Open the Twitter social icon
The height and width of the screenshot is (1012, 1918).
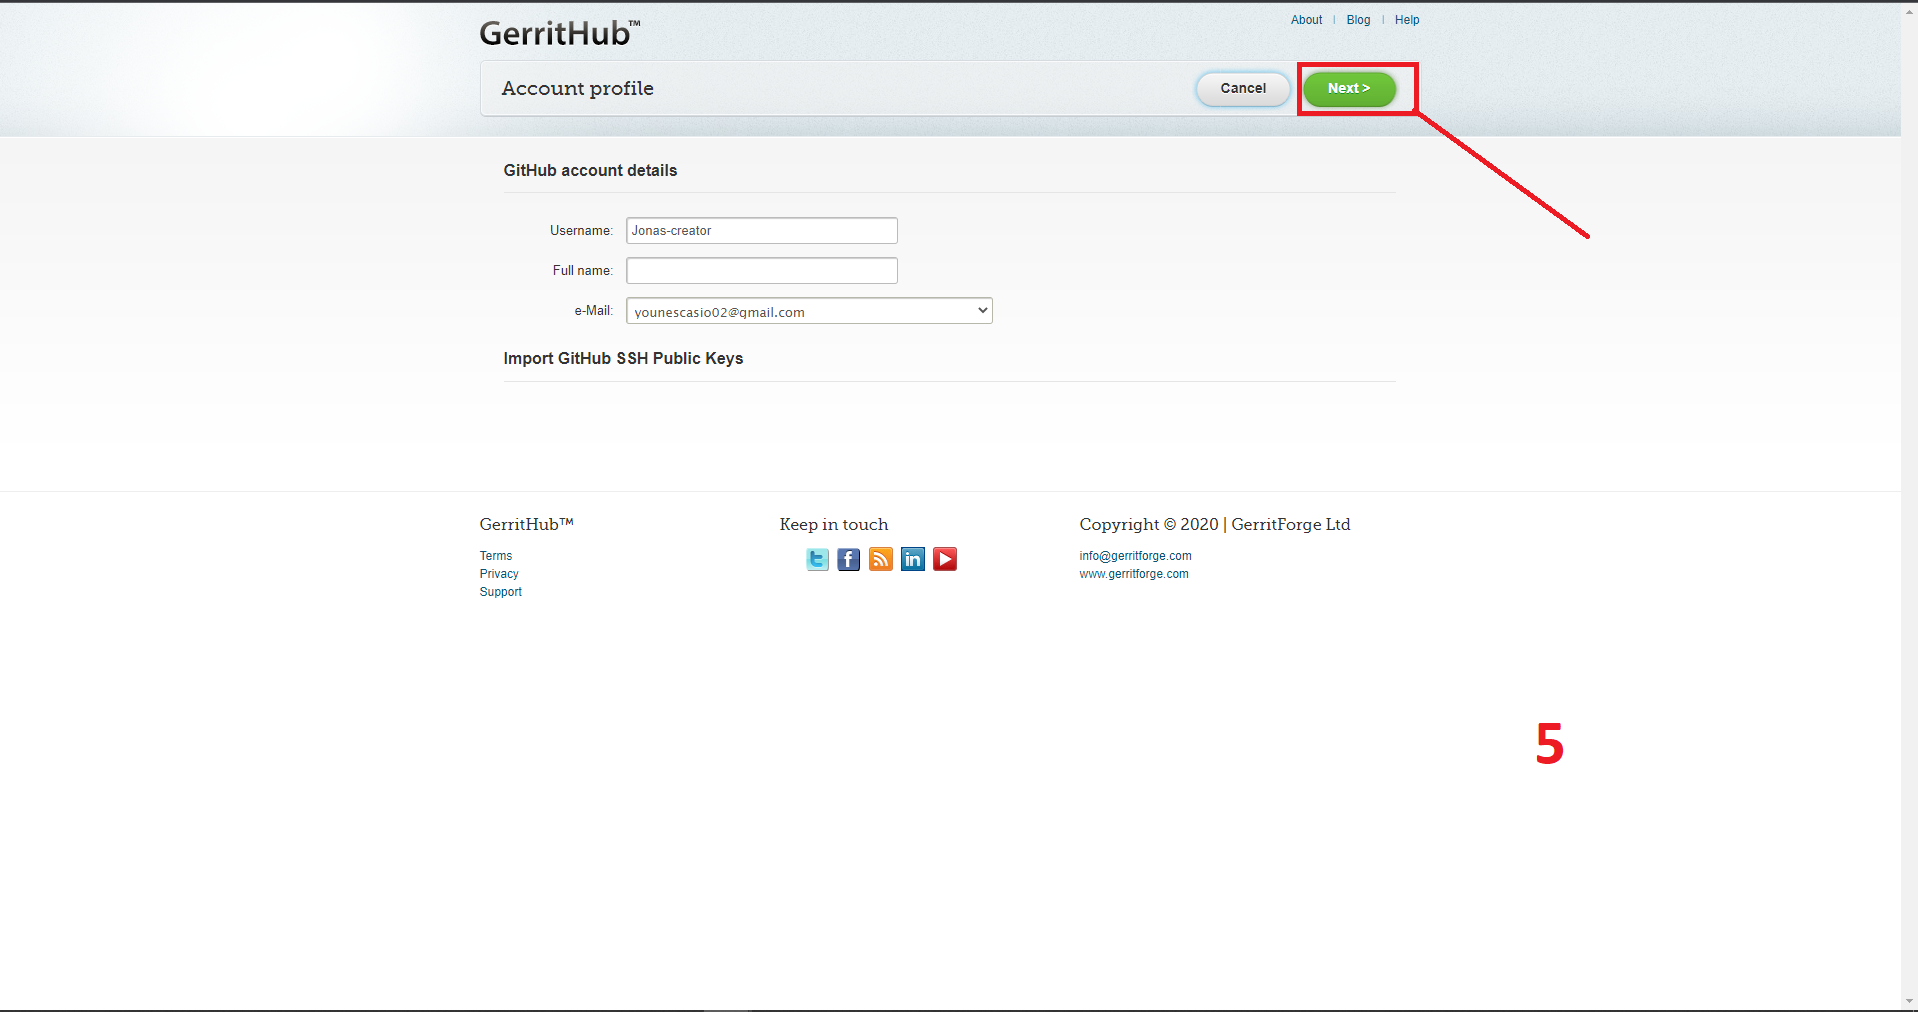(817, 559)
